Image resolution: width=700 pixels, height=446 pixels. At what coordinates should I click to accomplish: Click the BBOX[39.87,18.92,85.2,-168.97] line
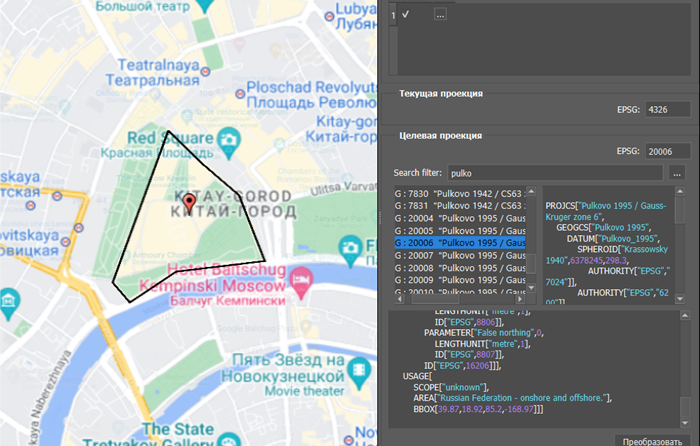[x=478, y=409]
